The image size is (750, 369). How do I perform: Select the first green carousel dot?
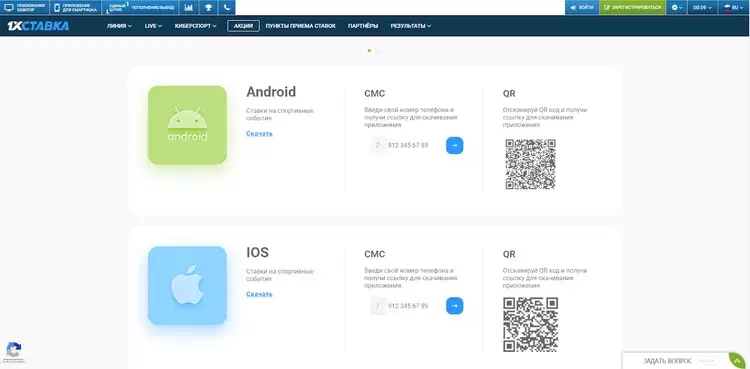click(x=369, y=50)
